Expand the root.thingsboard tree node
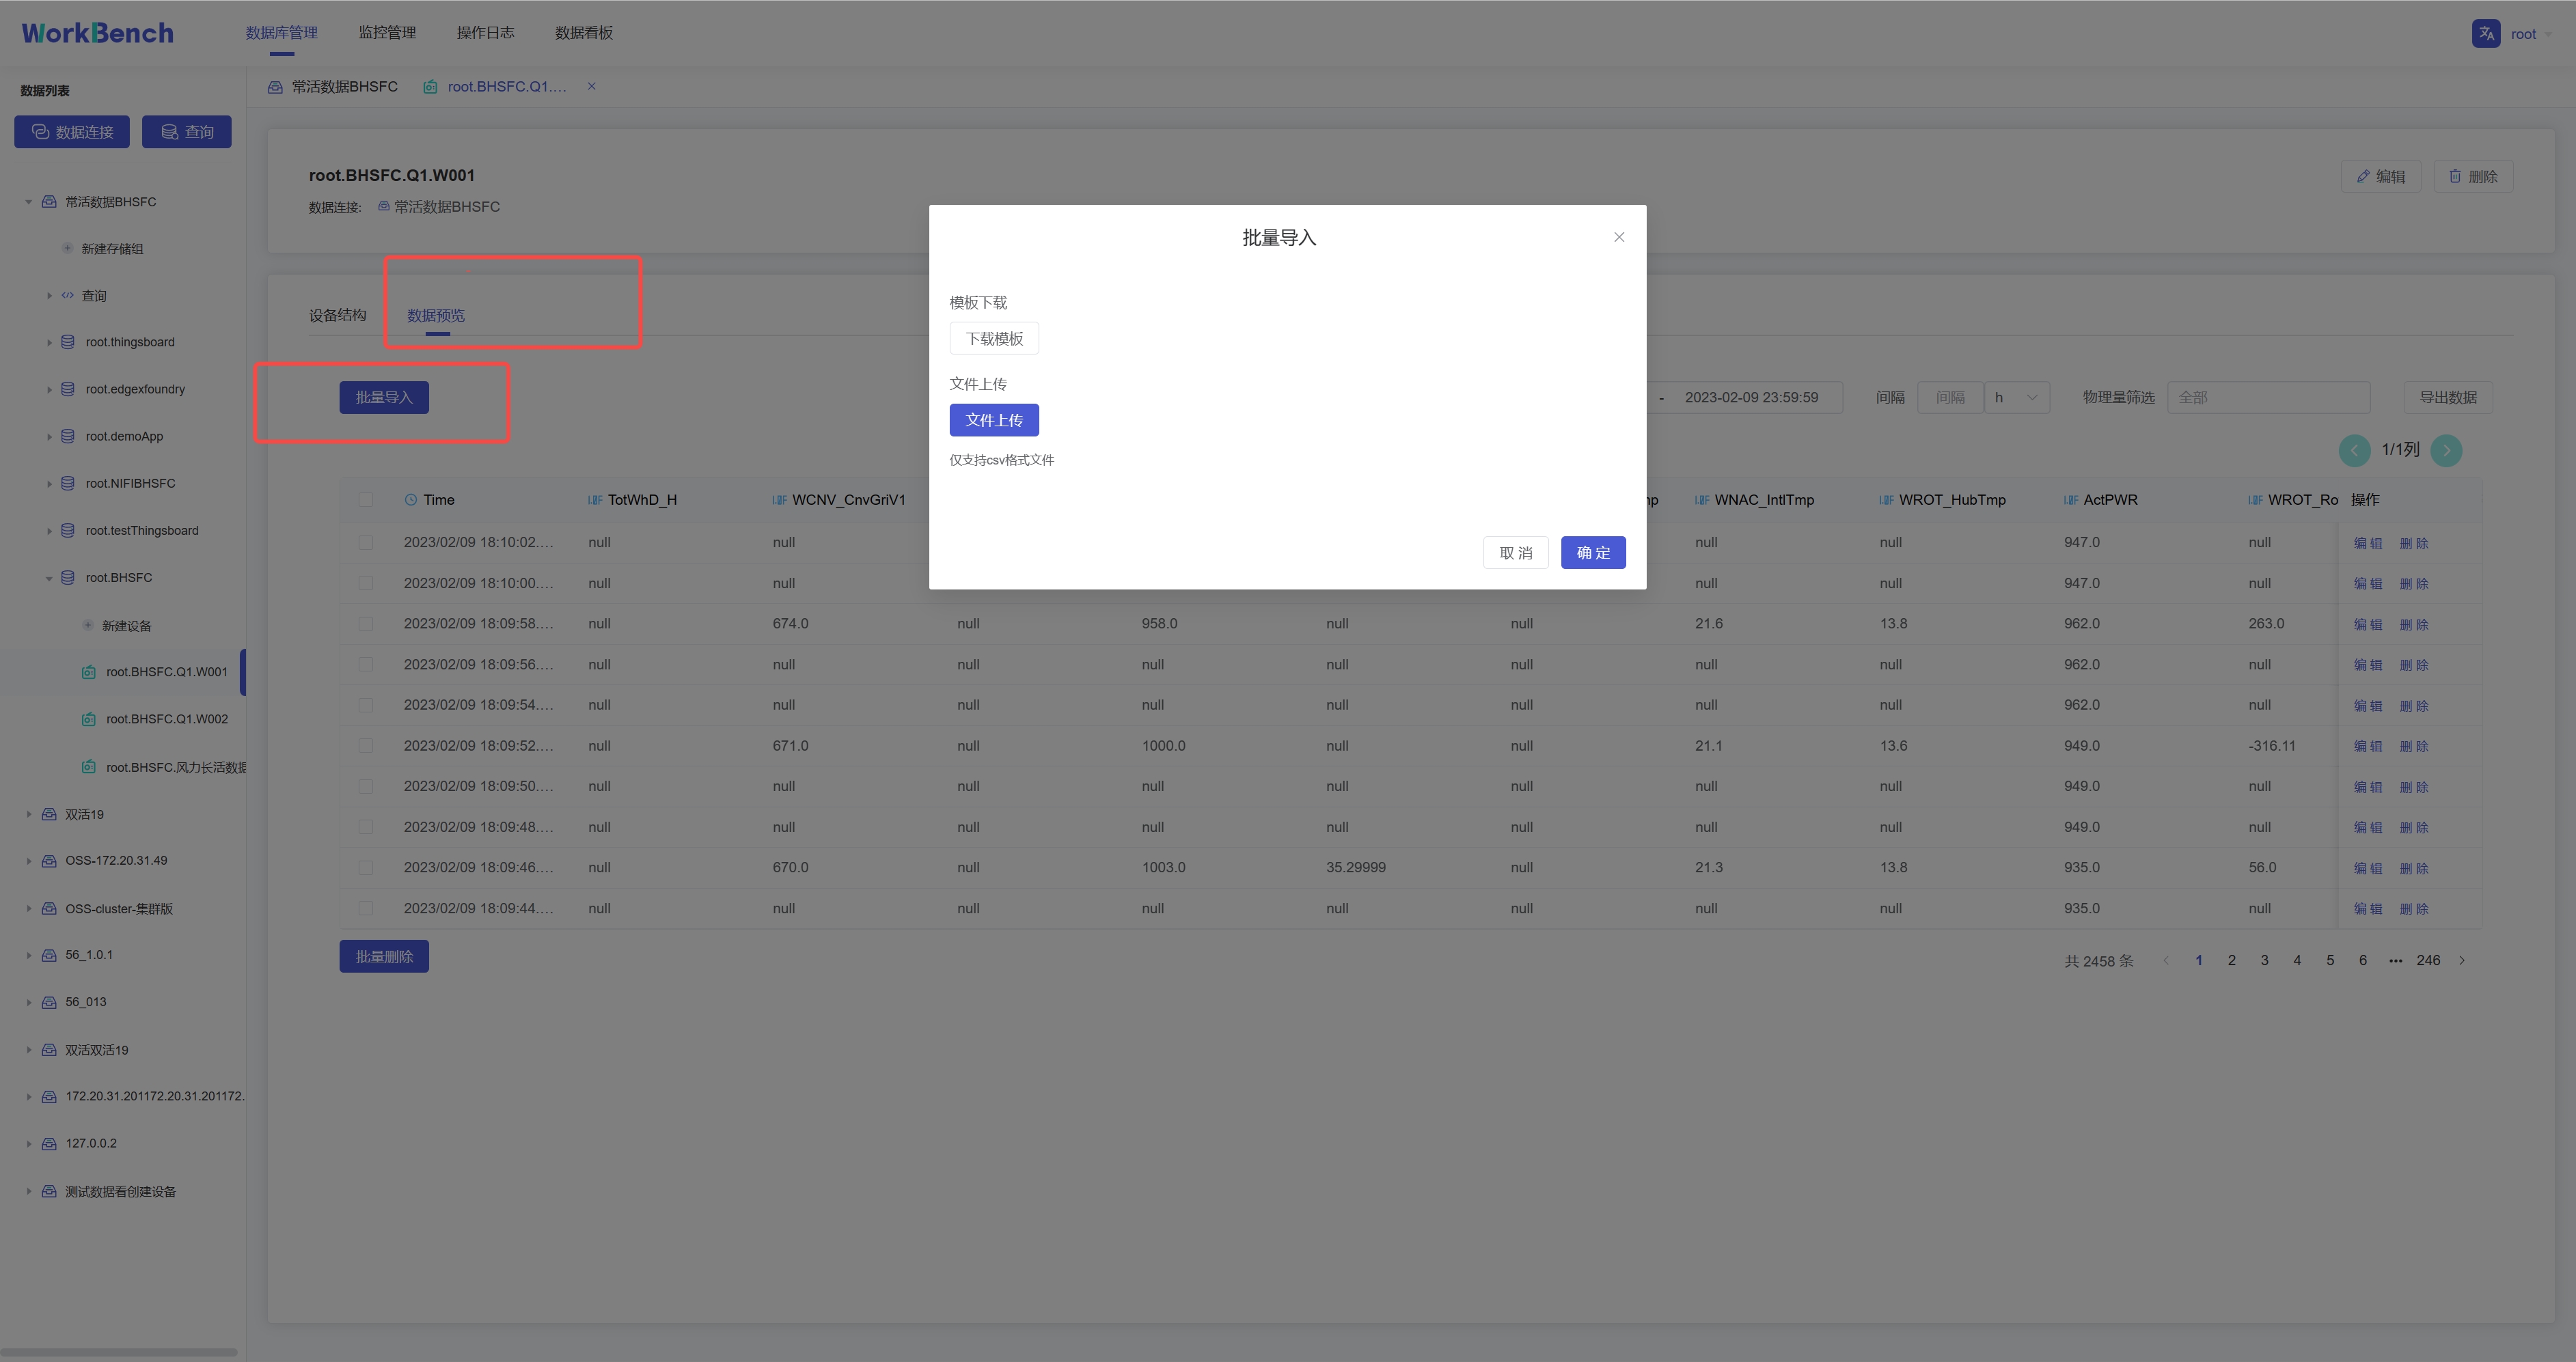This screenshot has width=2576, height=1362. coord(49,342)
